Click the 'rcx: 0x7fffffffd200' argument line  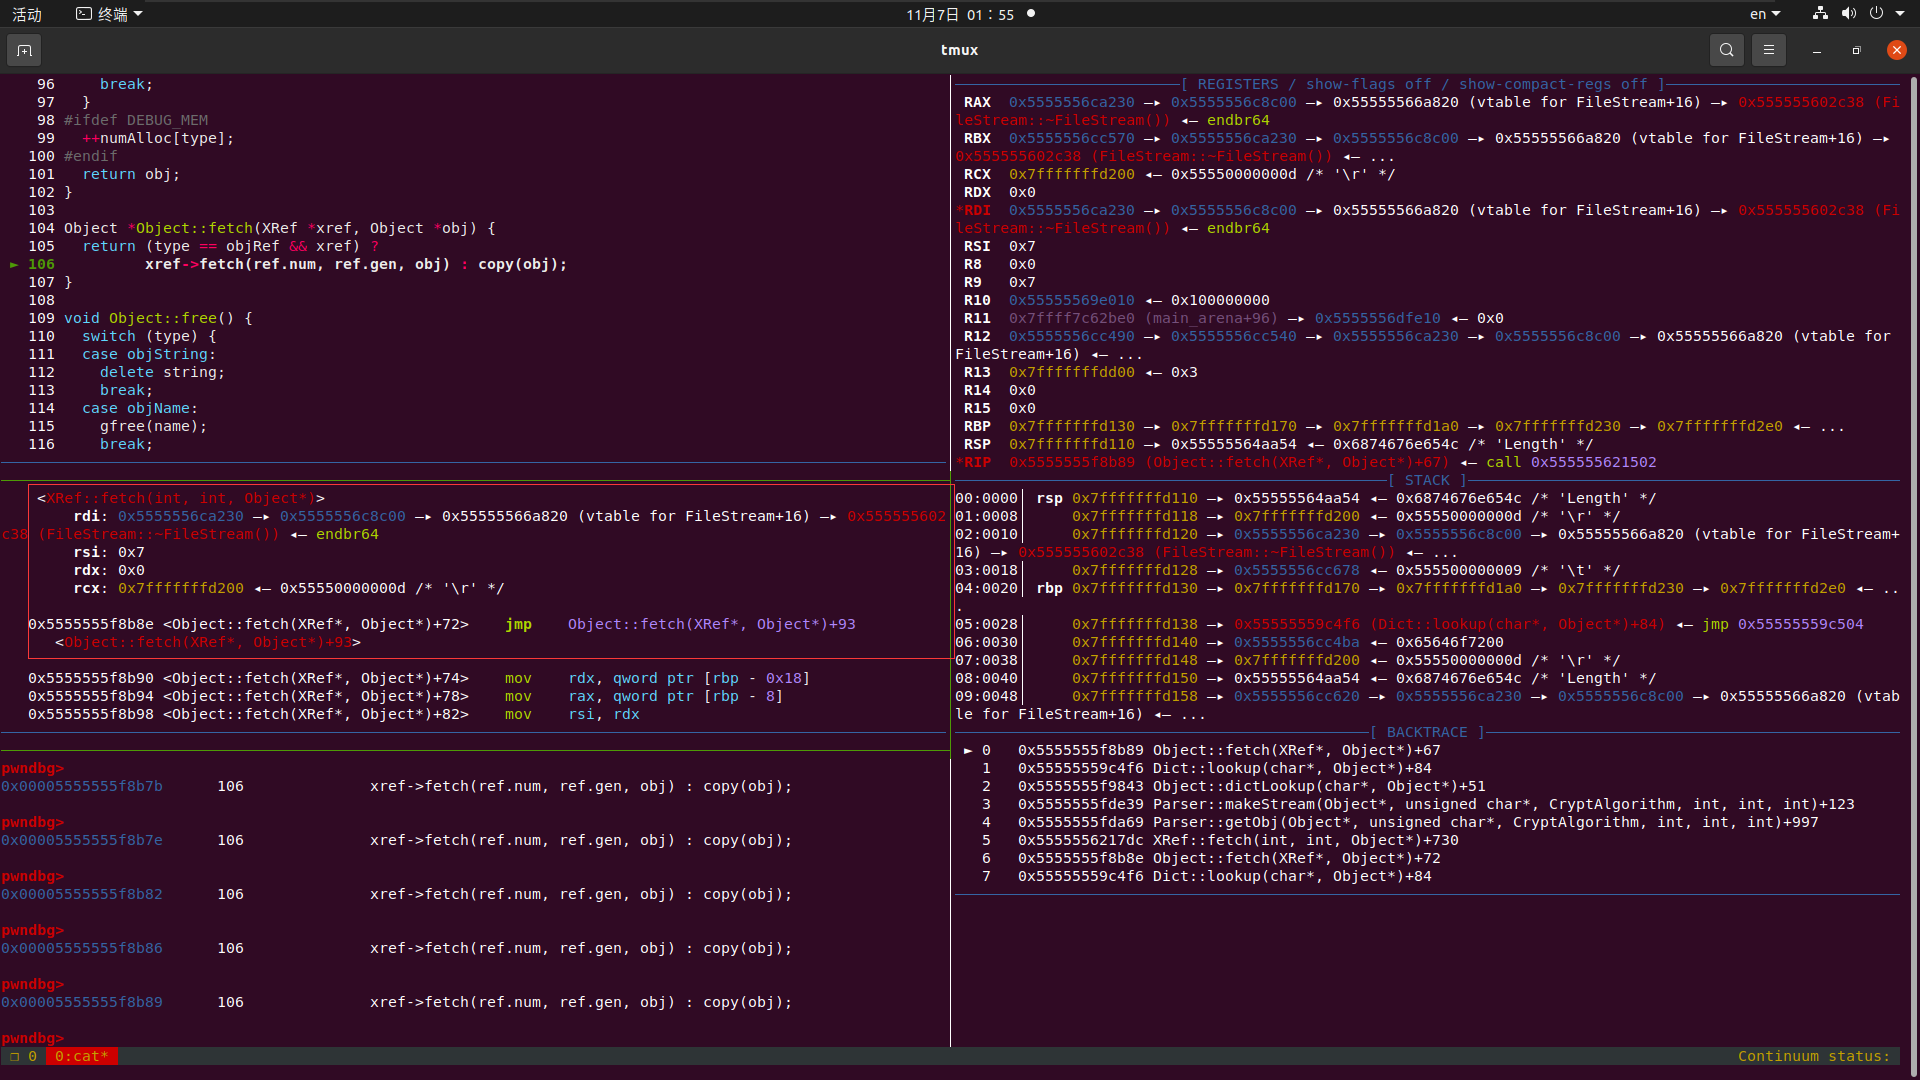coord(288,589)
